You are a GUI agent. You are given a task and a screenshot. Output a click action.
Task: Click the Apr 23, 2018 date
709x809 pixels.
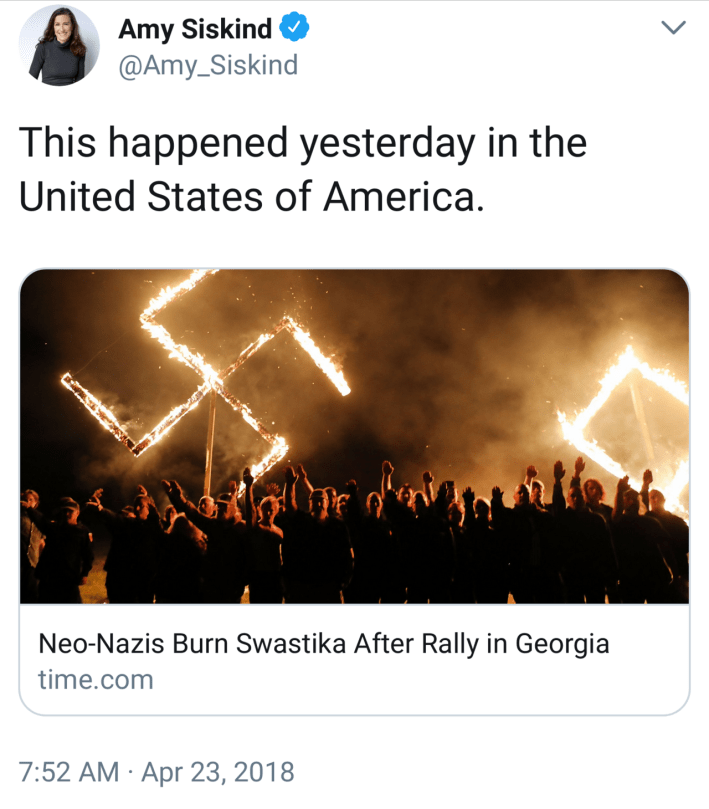coord(218,772)
